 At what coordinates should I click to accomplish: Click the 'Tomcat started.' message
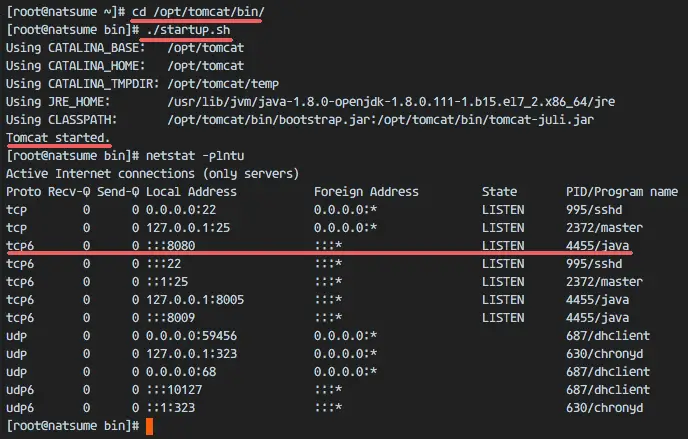point(58,138)
